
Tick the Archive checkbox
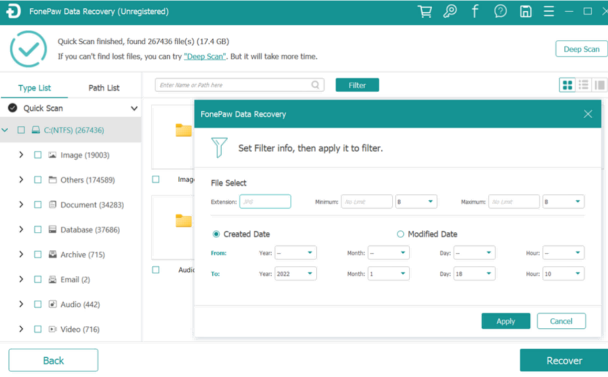pyautogui.click(x=38, y=254)
